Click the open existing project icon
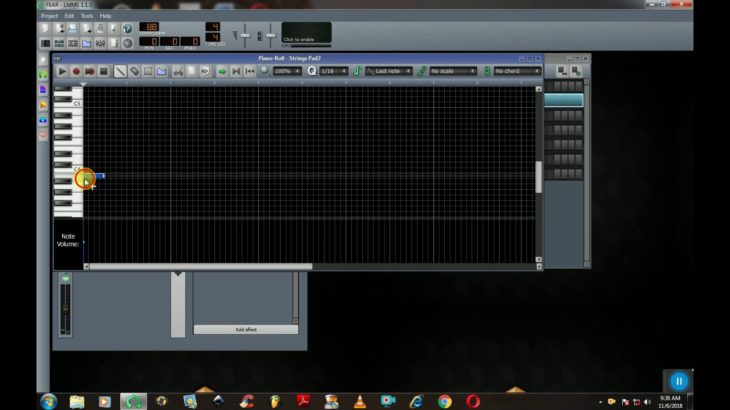730x410 pixels. pos(73,29)
